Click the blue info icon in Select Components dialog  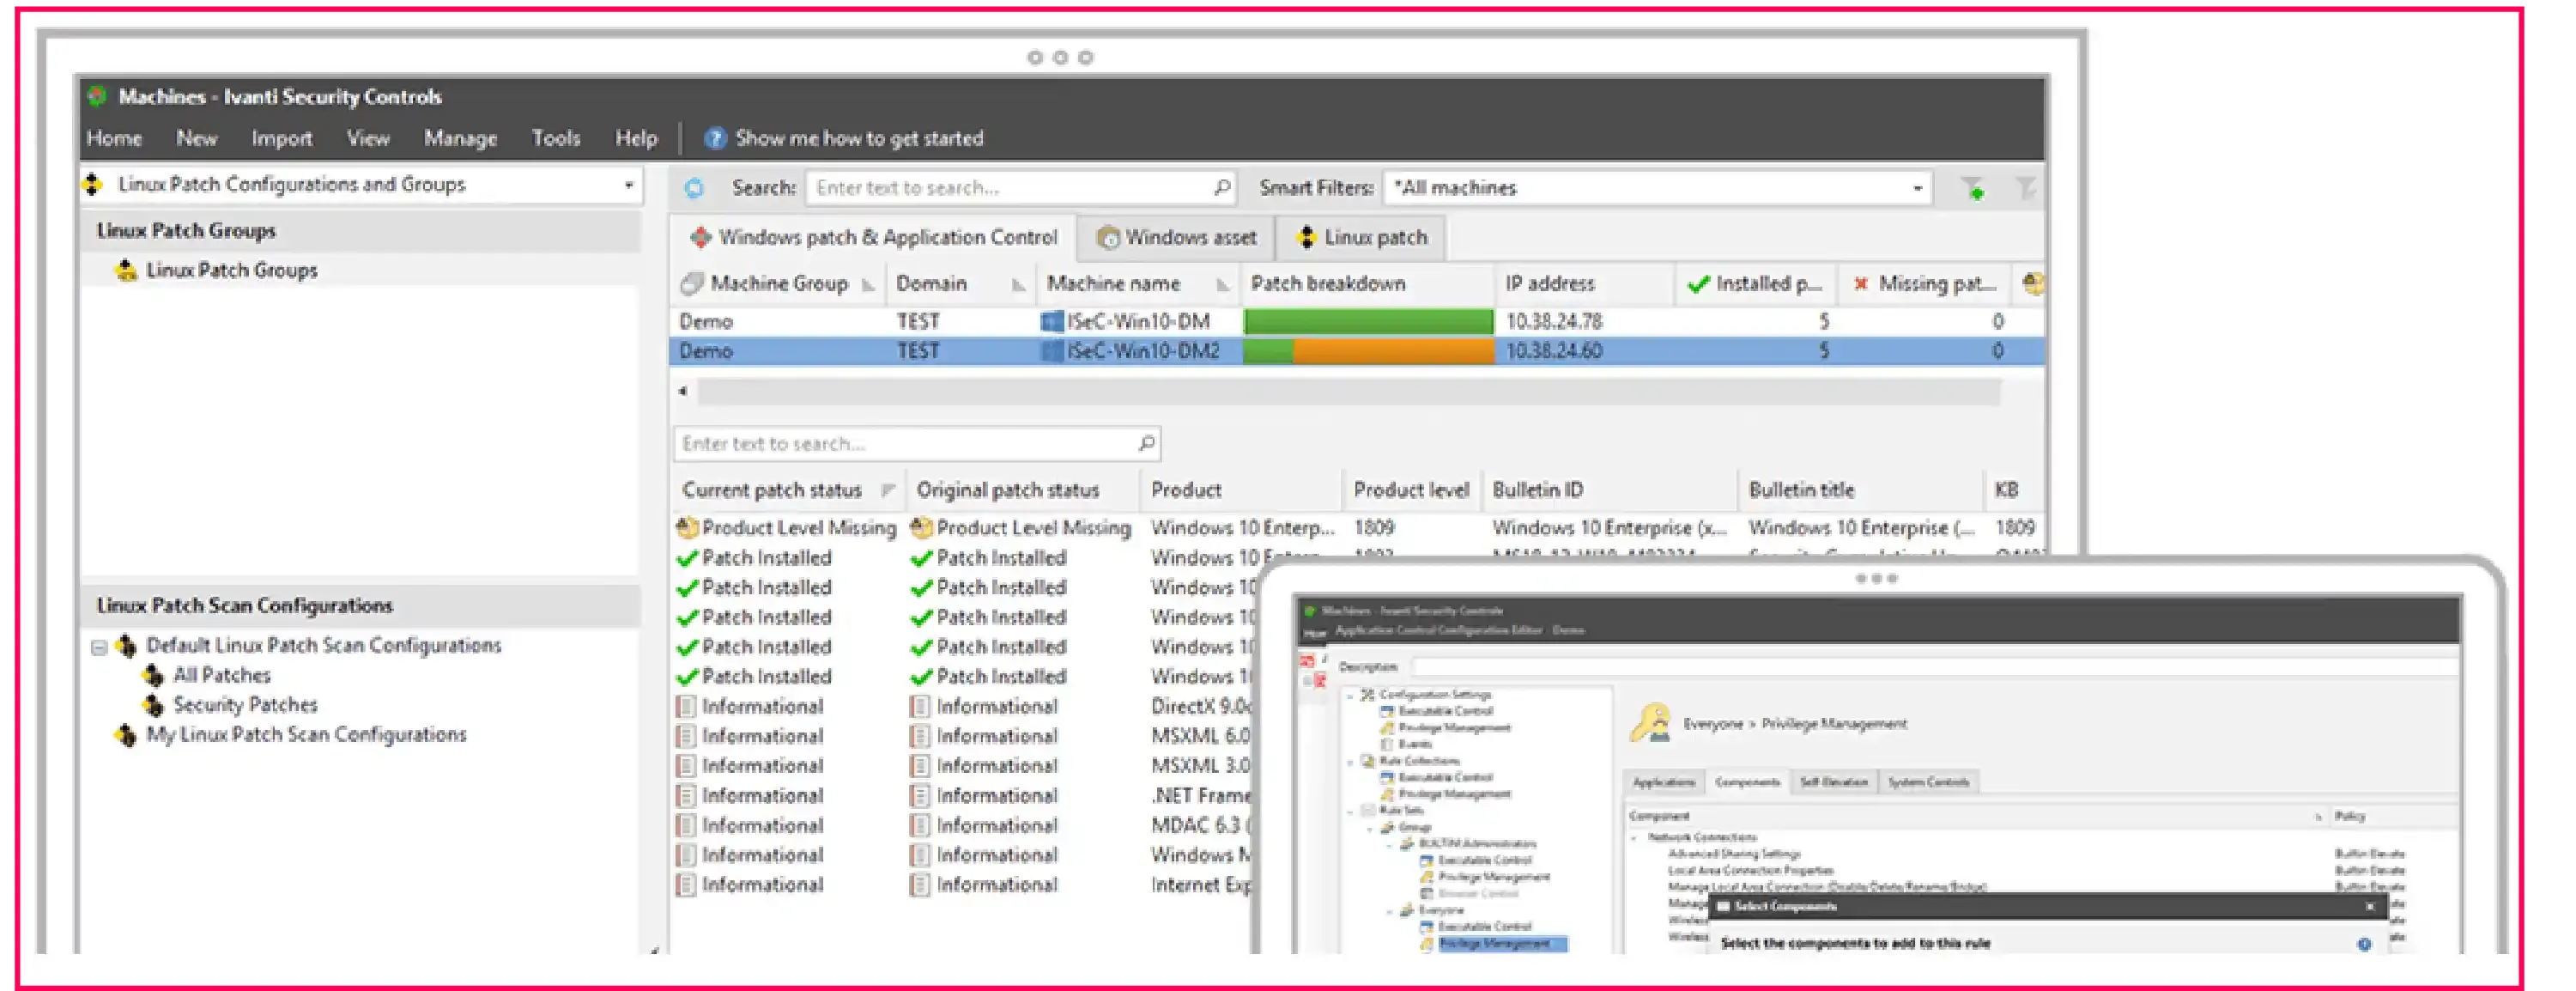tap(2364, 943)
